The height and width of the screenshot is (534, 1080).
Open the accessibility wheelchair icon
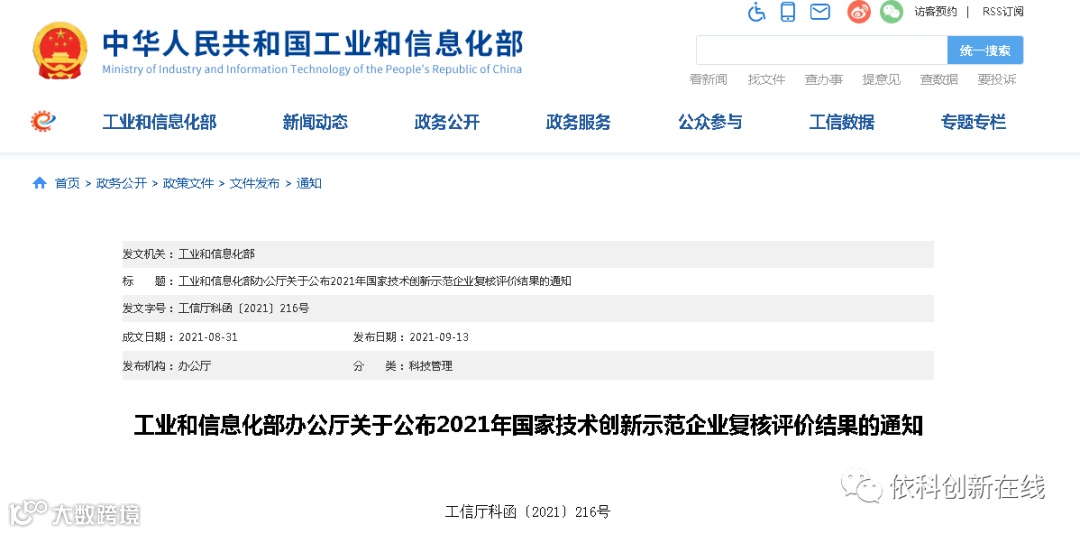(x=757, y=12)
